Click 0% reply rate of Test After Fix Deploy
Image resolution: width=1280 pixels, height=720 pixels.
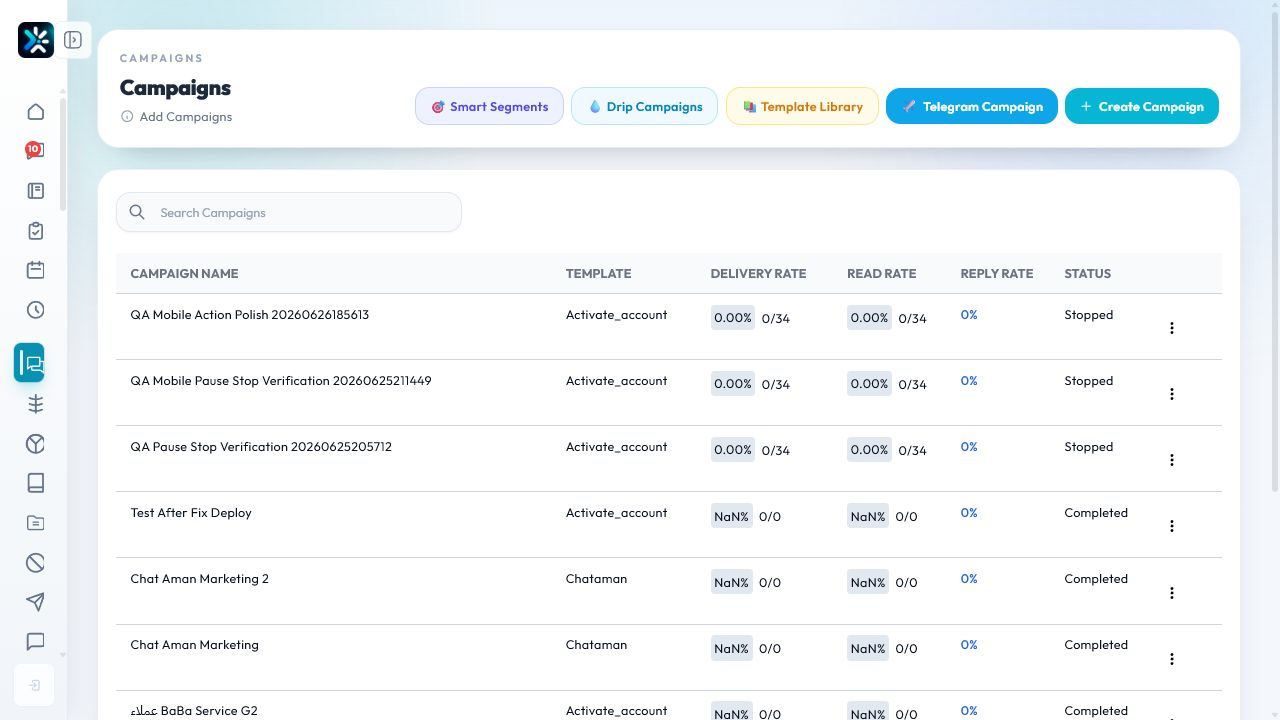point(969,513)
